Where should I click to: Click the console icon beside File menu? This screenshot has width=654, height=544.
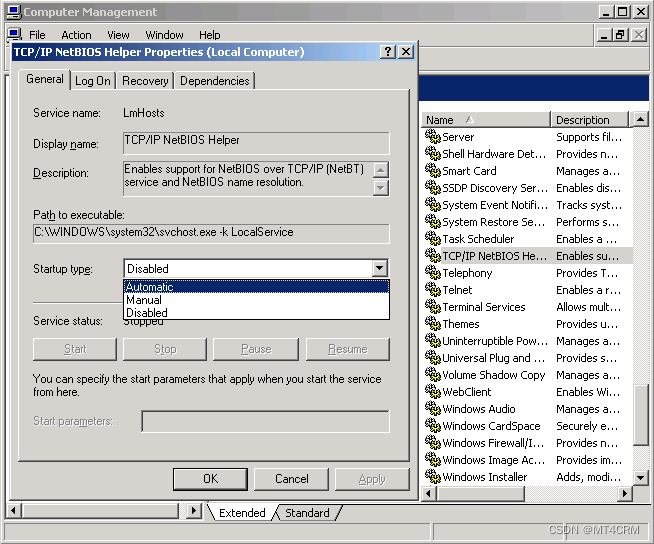click(14, 34)
